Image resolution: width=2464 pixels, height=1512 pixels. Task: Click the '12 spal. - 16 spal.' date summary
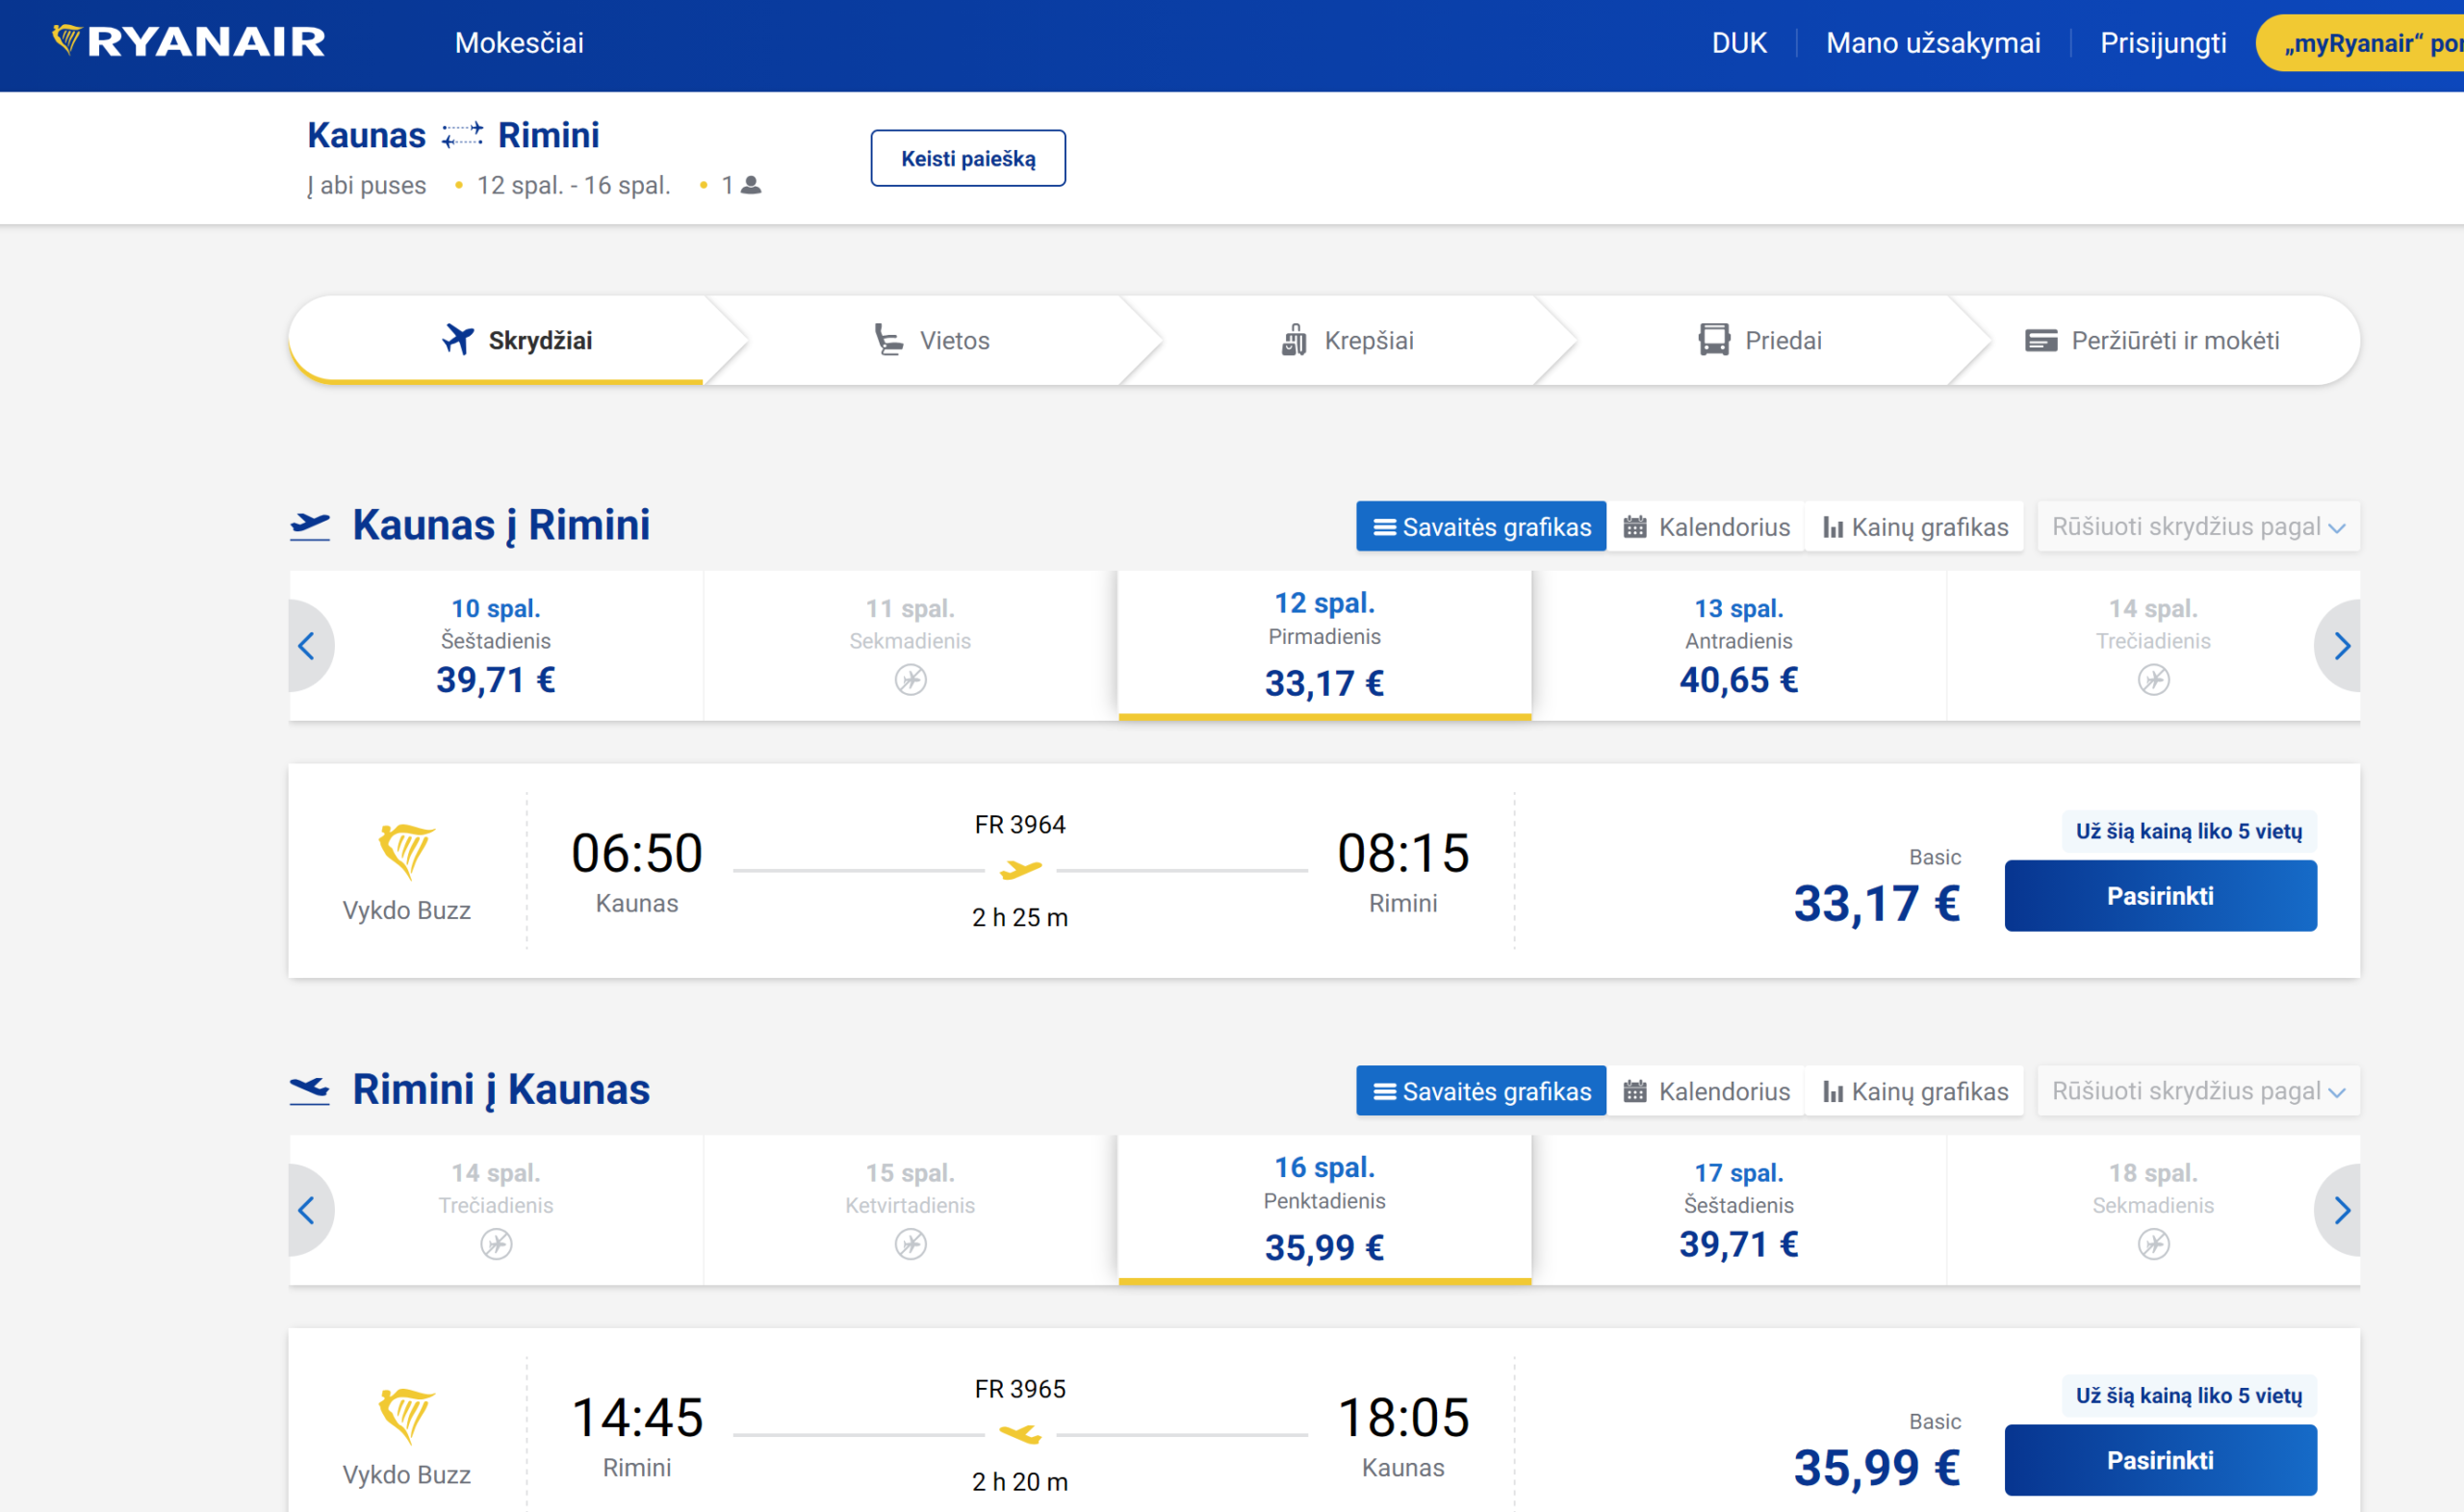click(573, 185)
